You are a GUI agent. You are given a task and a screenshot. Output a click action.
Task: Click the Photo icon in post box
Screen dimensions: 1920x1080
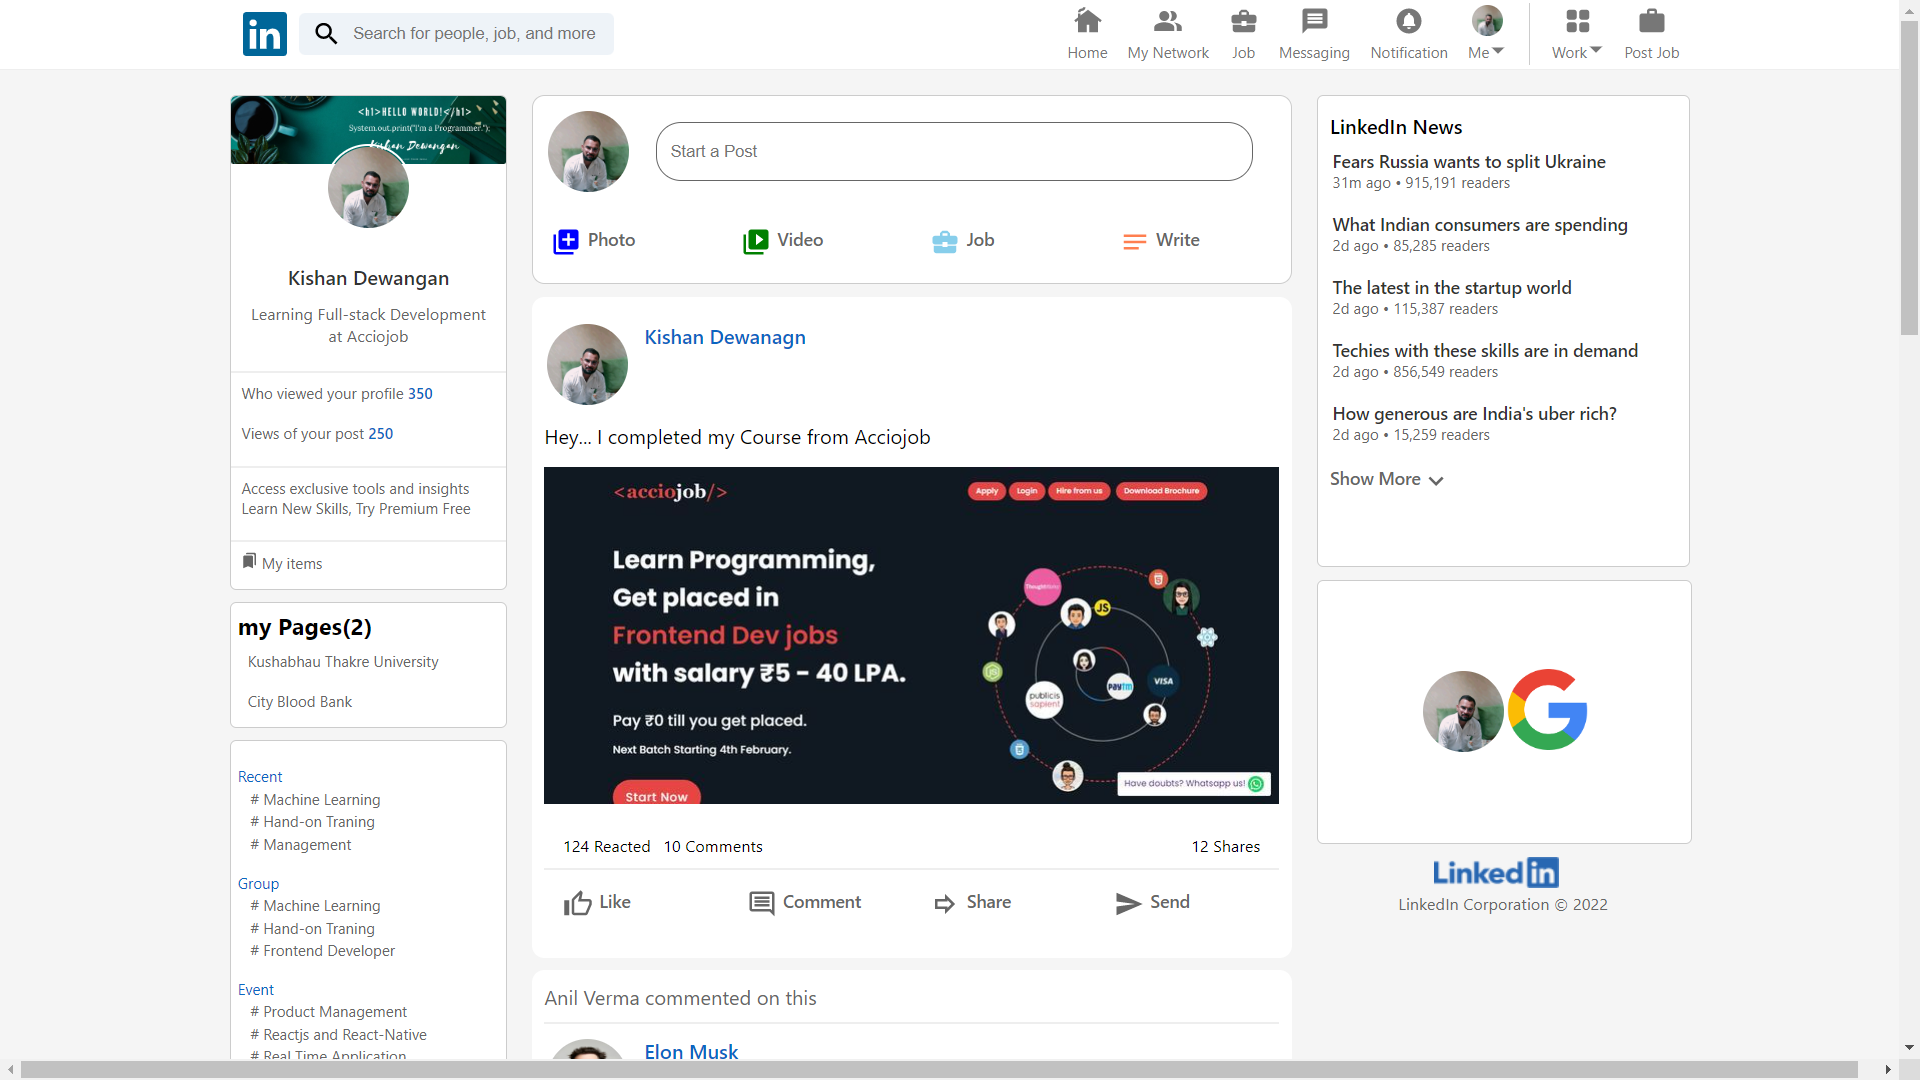(x=566, y=241)
